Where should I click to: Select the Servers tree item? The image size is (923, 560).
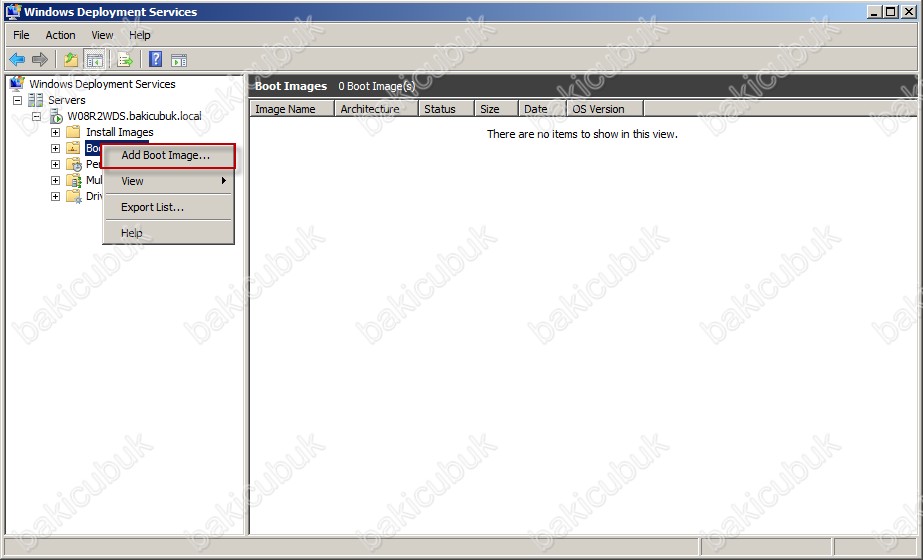click(67, 100)
